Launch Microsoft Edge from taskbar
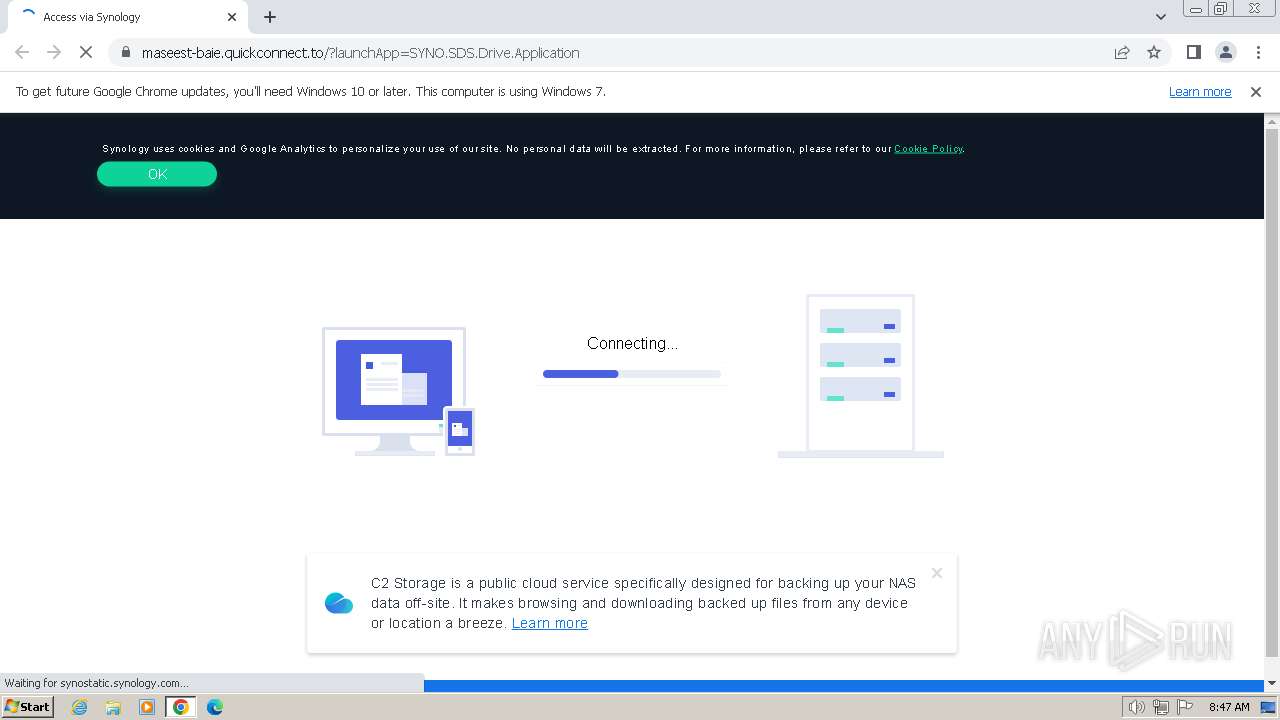Viewport: 1280px width, 720px height. (215, 707)
